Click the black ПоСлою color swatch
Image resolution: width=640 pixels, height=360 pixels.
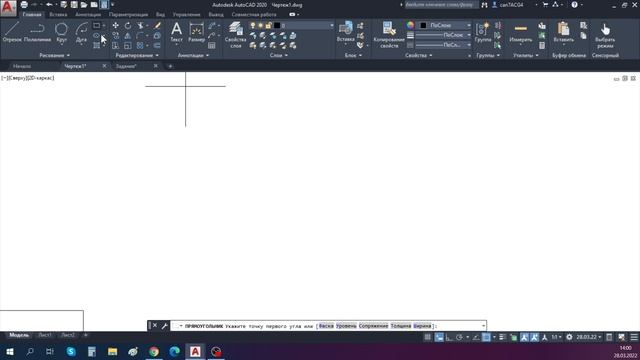click(423, 25)
